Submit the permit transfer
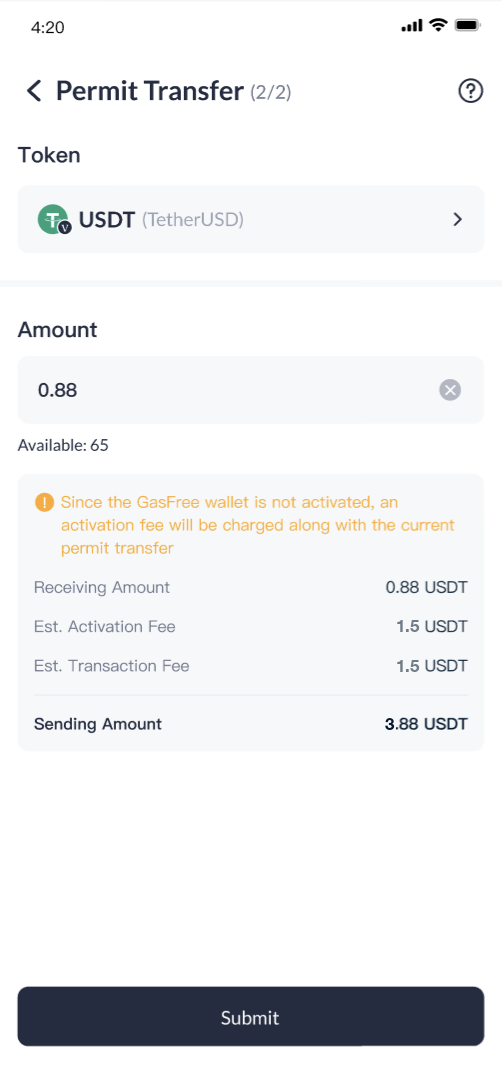502x1084 pixels. [250, 1016]
